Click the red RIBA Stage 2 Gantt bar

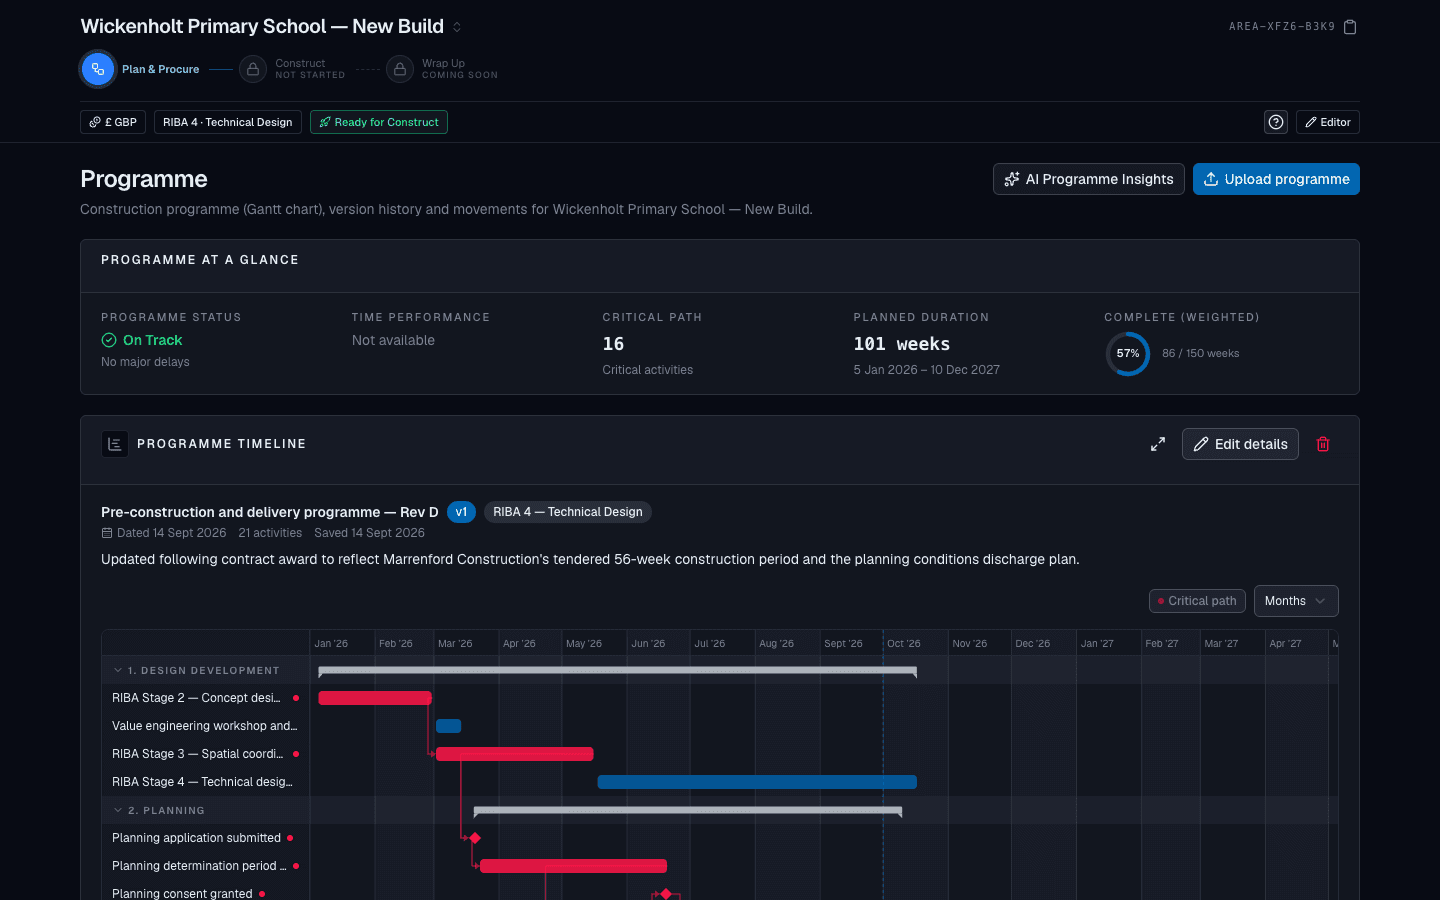click(x=375, y=698)
